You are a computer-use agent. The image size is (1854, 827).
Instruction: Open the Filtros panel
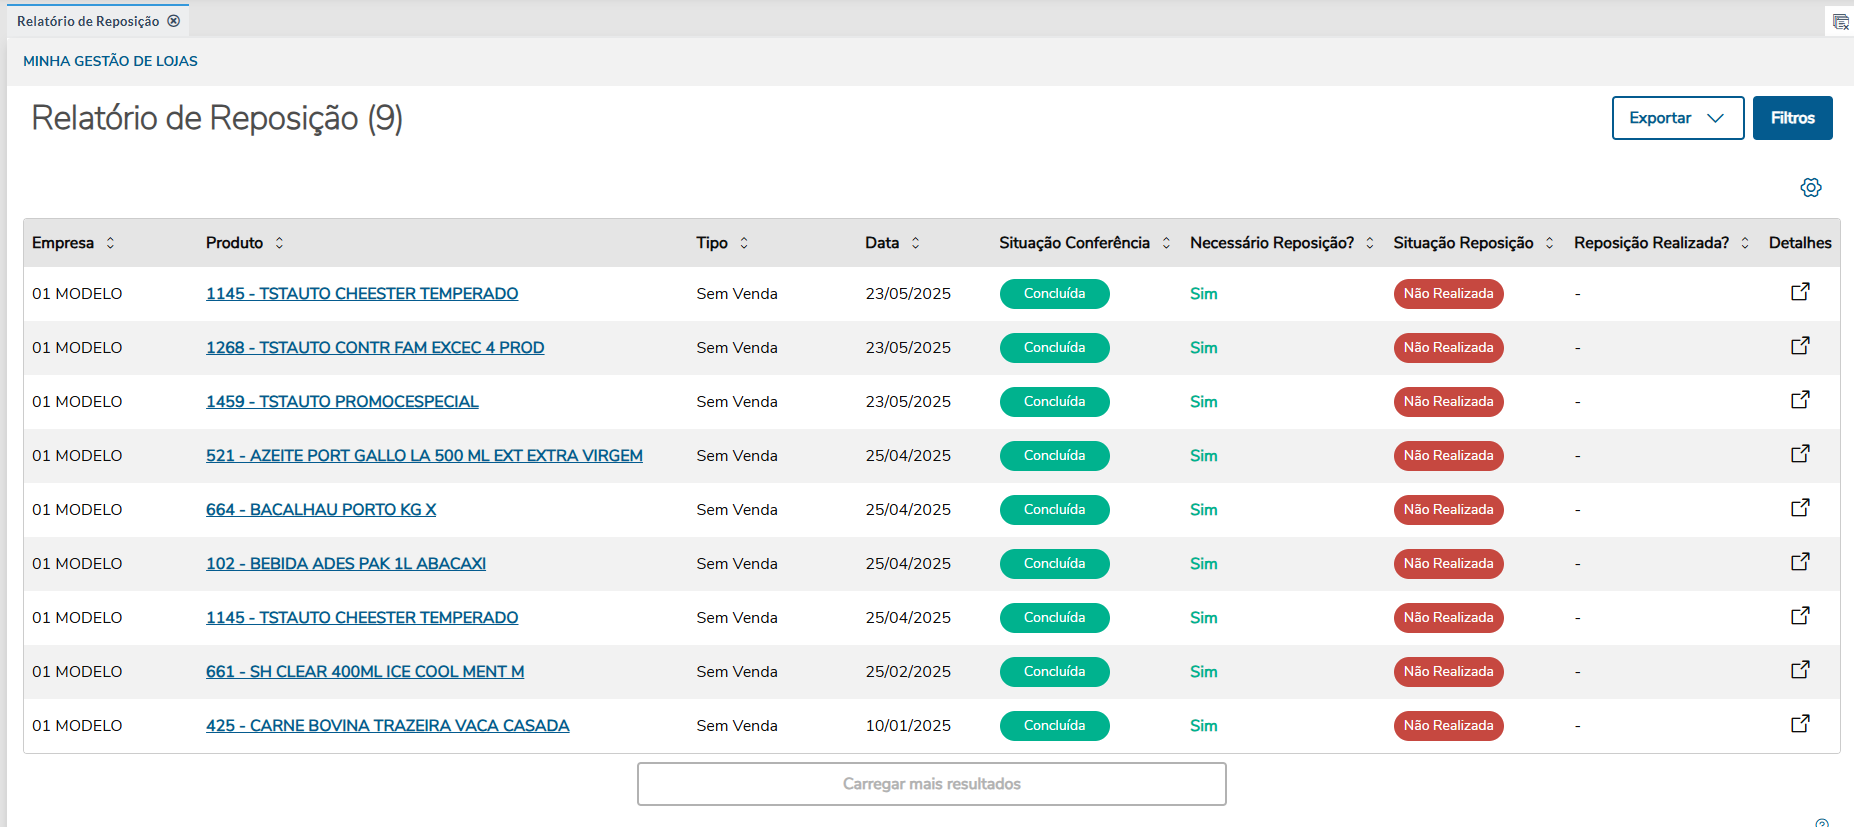(1792, 118)
